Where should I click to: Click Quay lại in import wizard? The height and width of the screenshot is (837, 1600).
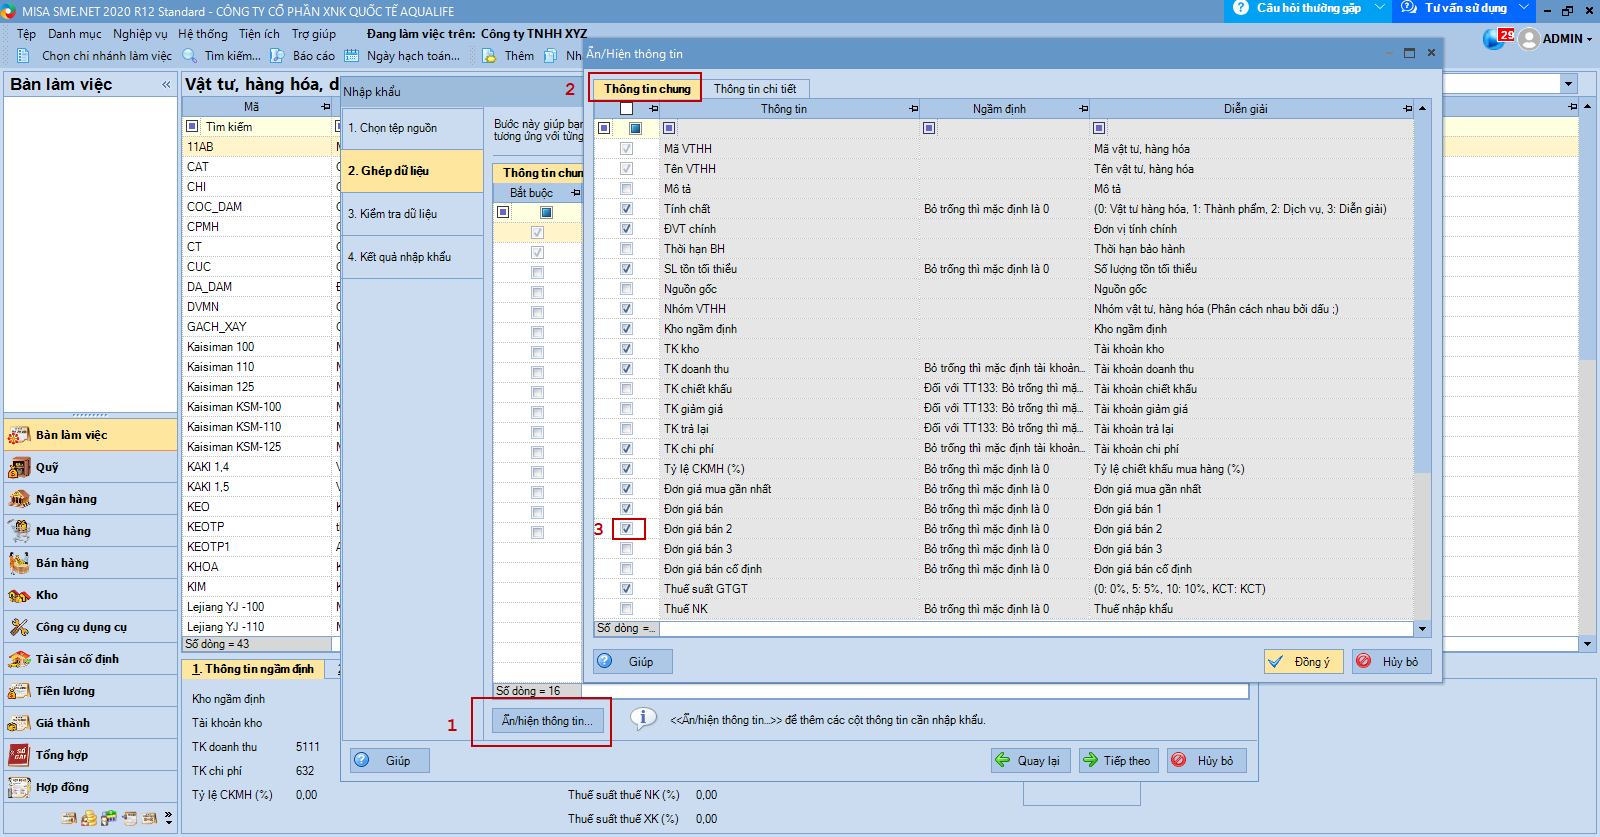1030,761
